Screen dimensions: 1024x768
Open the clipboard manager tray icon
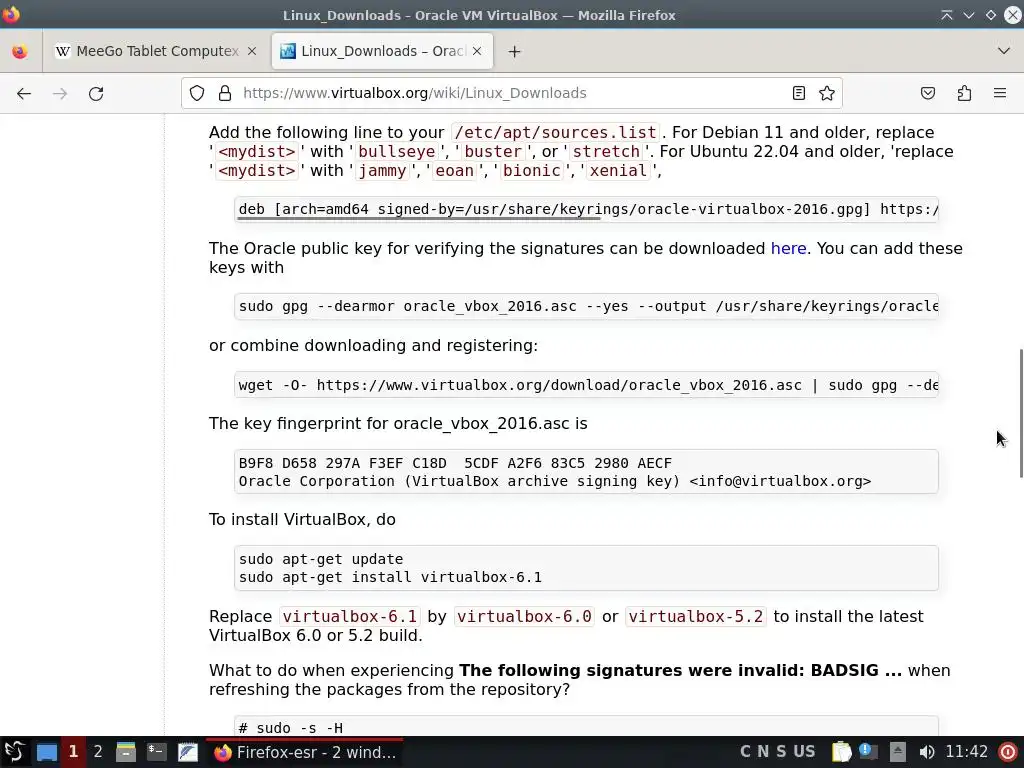click(x=842, y=752)
